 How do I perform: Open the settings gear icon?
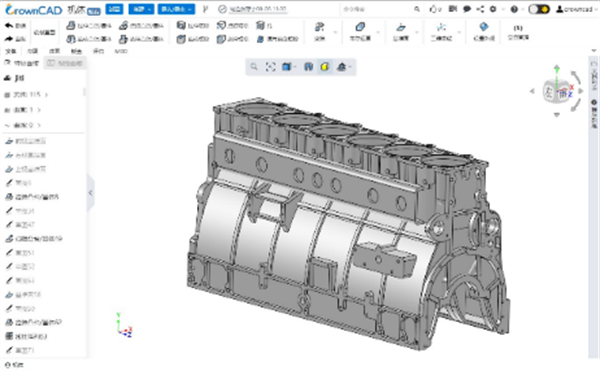tap(493, 9)
